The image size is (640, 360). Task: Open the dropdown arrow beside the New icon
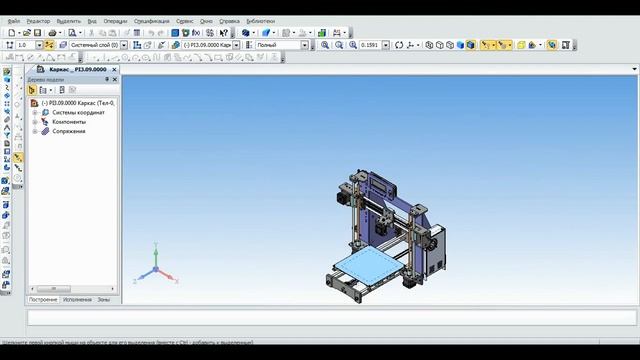[19, 33]
